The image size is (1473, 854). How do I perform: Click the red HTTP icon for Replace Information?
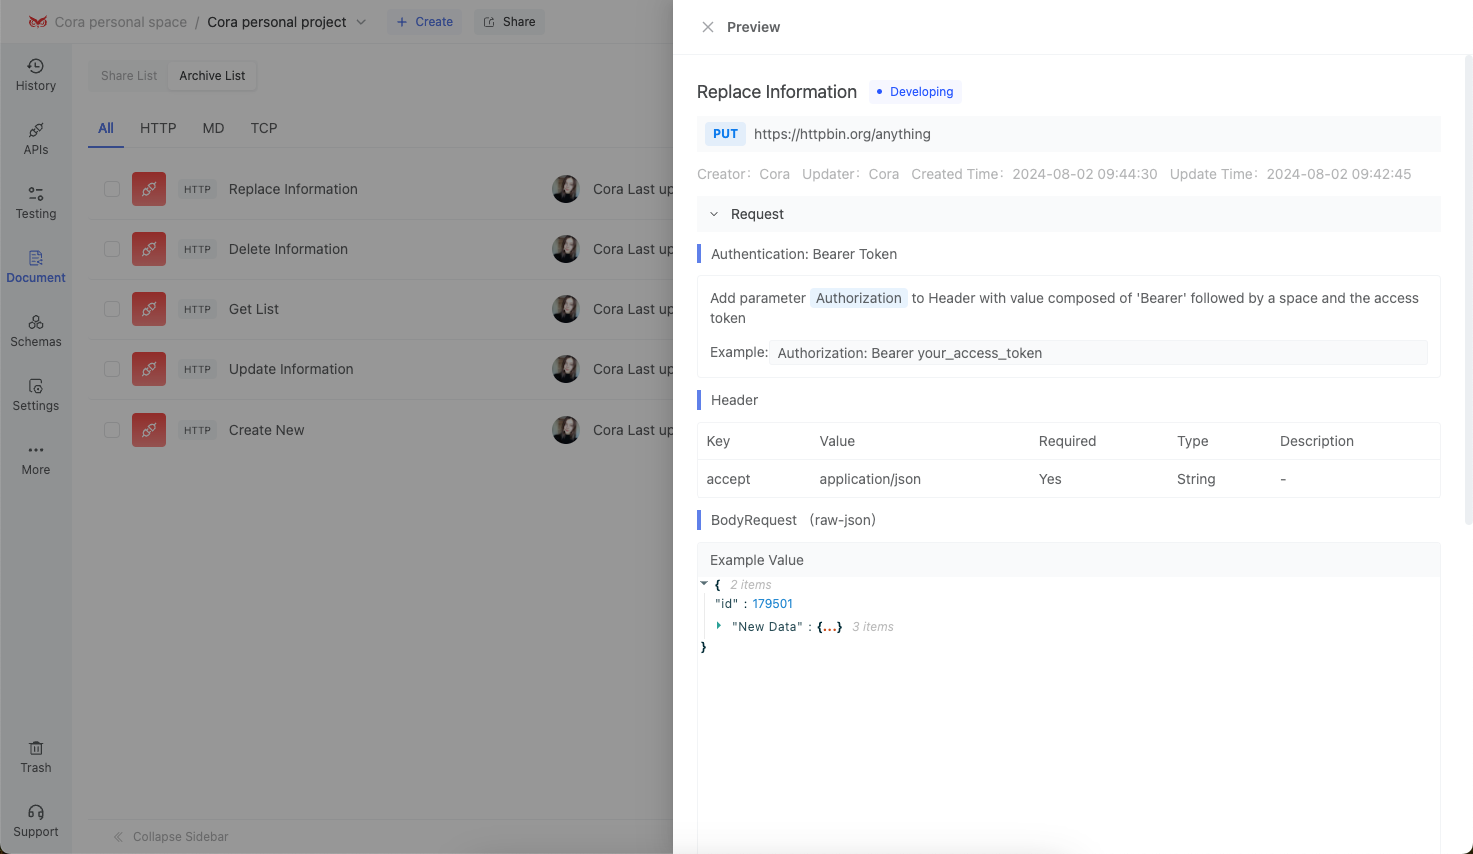pos(149,189)
